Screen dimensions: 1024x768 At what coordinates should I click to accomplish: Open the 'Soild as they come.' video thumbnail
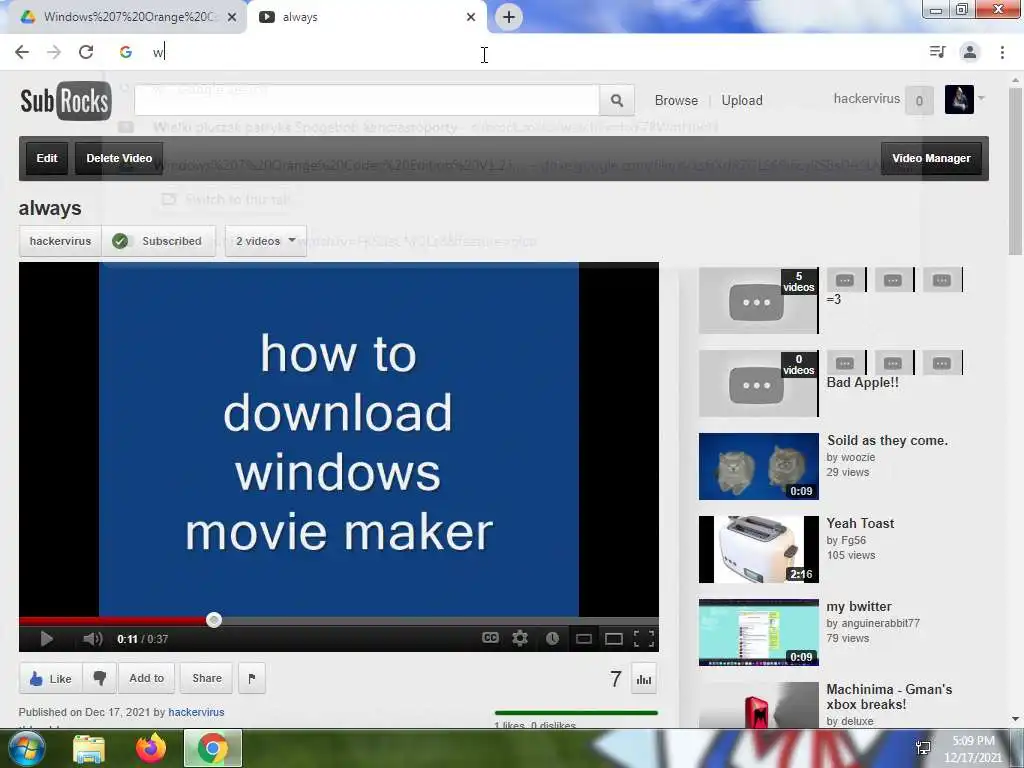pos(759,466)
